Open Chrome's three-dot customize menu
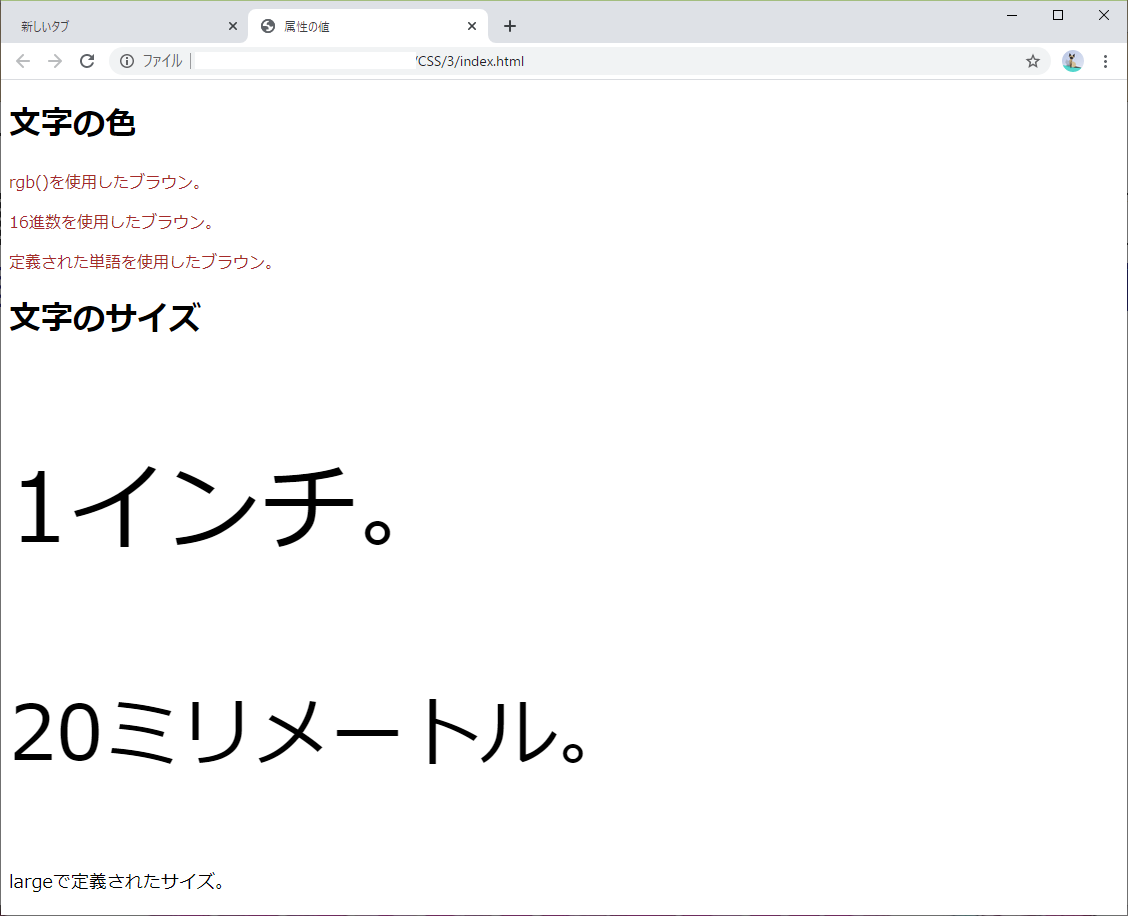 [1106, 61]
